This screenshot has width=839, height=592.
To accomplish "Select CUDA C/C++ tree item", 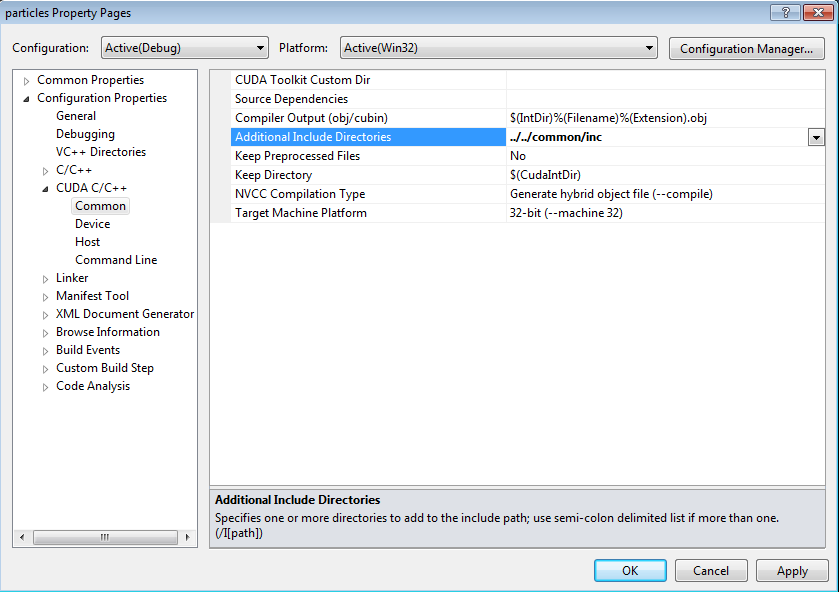I will pos(91,188).
